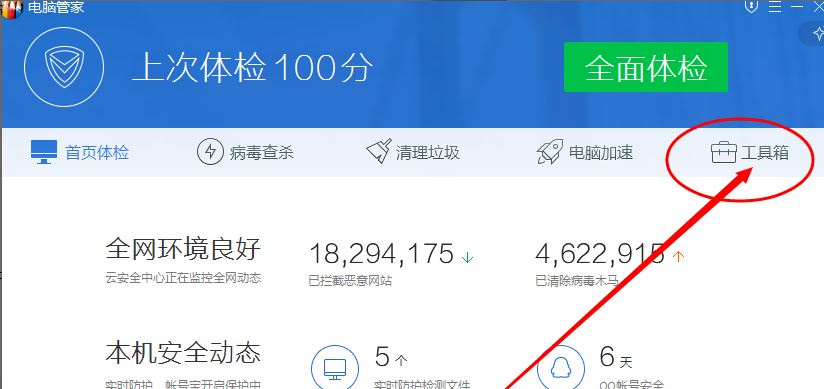
Task: Click the rocket acceleration icon
Action: coord(550,152)
